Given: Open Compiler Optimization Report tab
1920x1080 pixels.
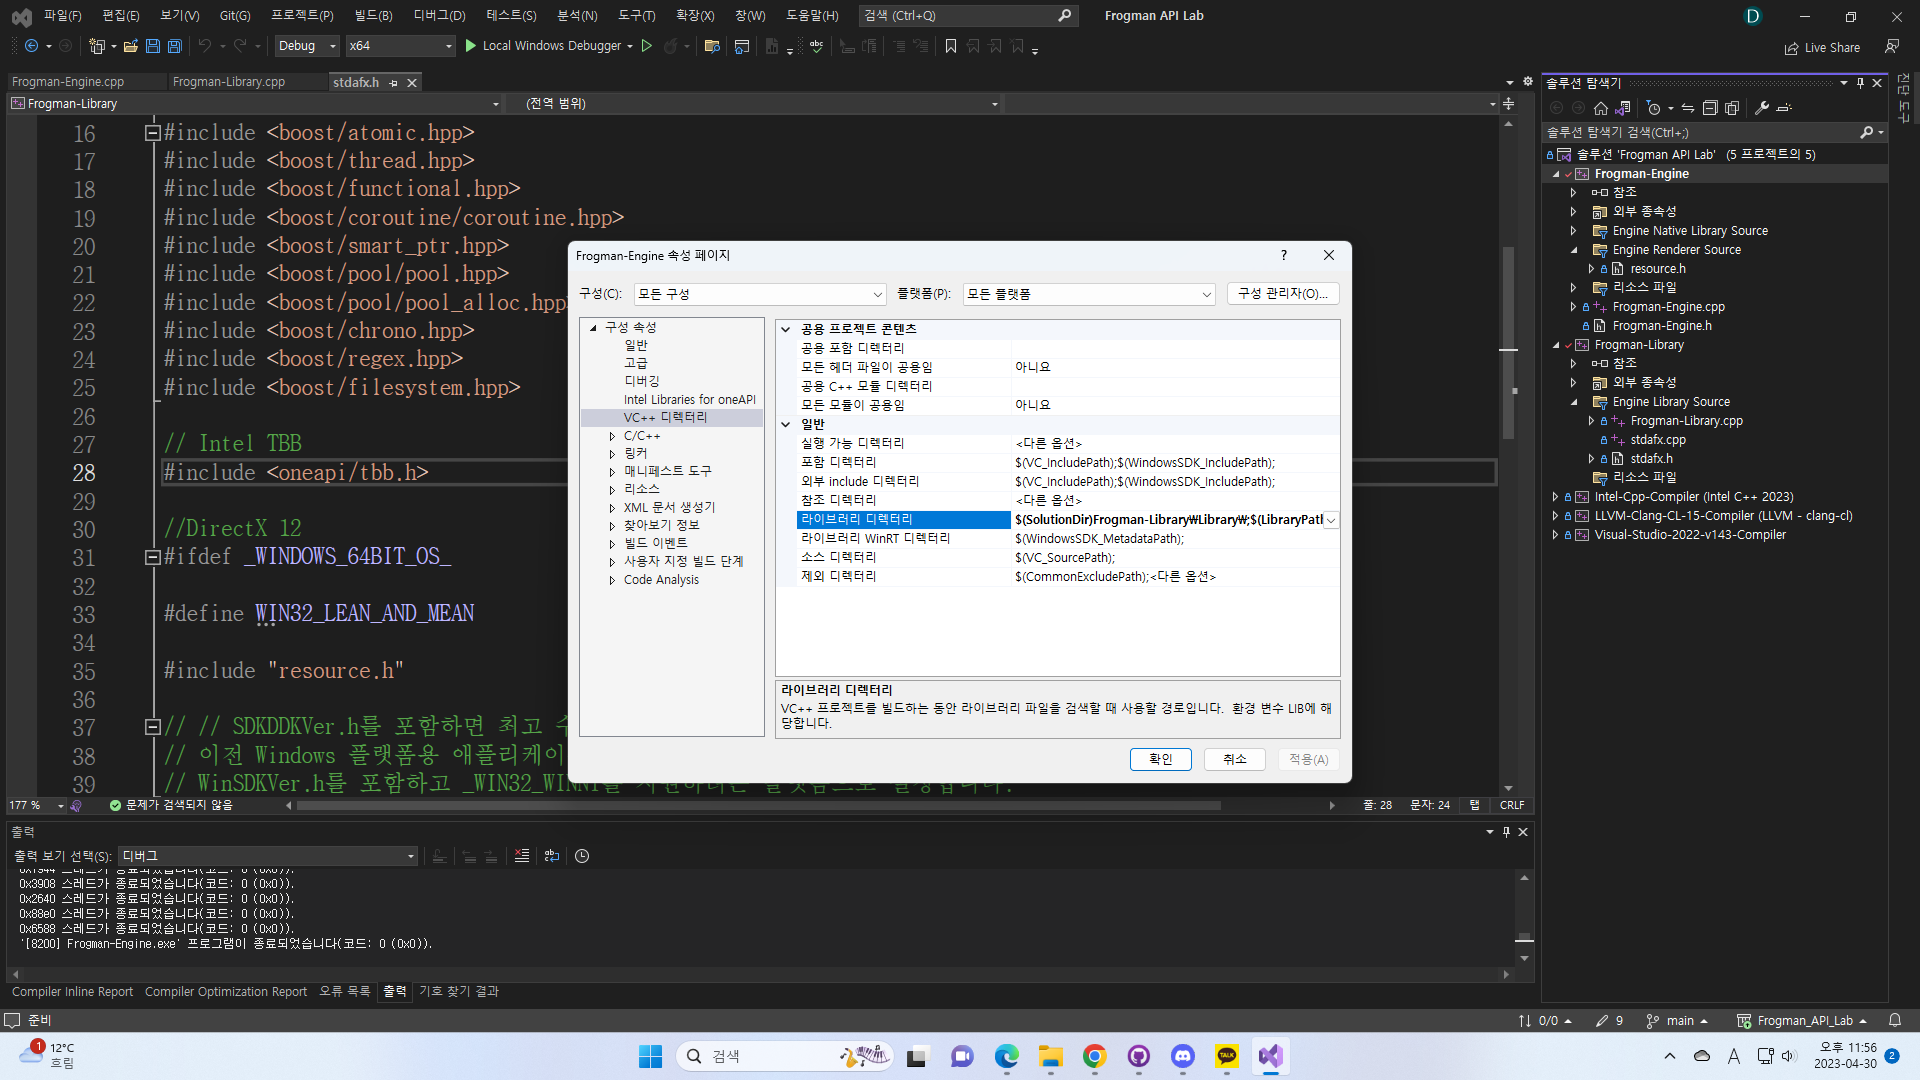Looking at the screenshot, I should [x=226, y=992].
